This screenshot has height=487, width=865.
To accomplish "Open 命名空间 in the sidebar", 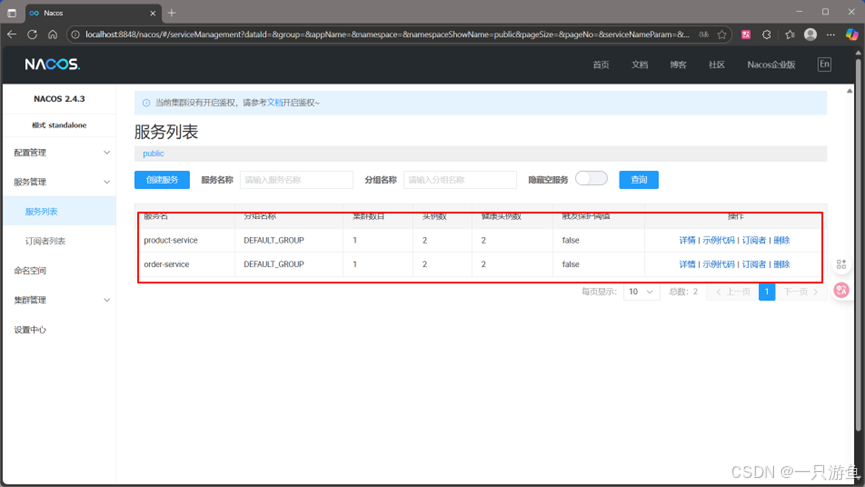I will tap(60, 270).
